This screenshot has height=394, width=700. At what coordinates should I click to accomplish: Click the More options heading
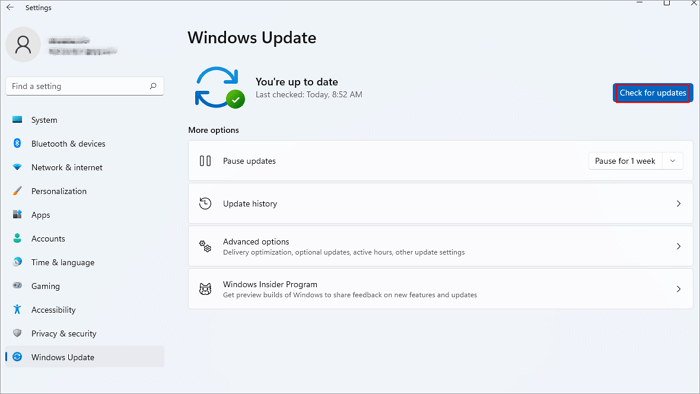(x=213, y=130)
